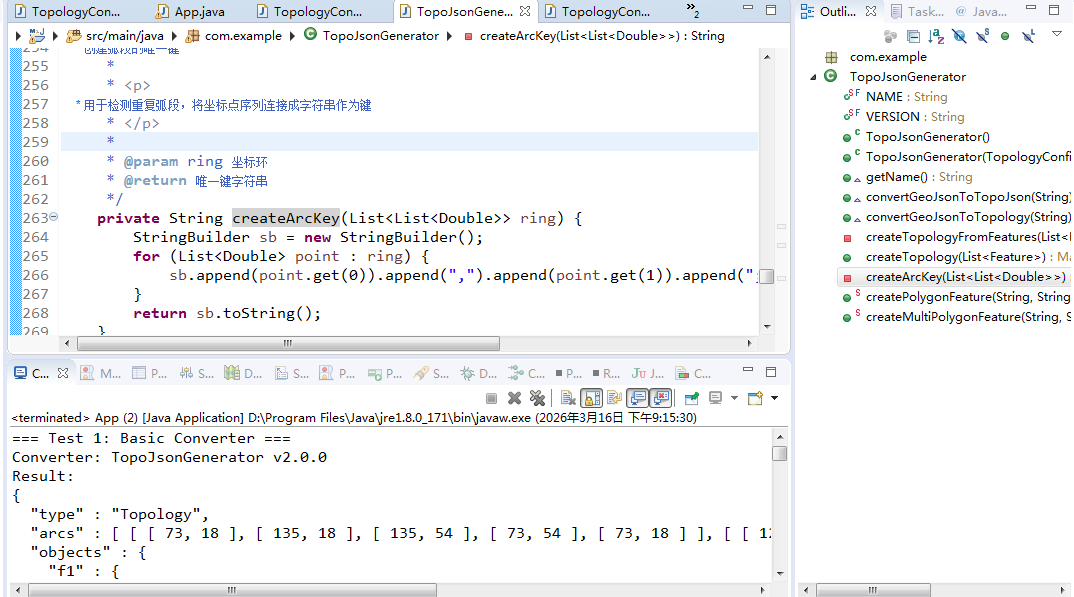Clear the console output
Screen dimensions: 1074x597
pos(568,398)
